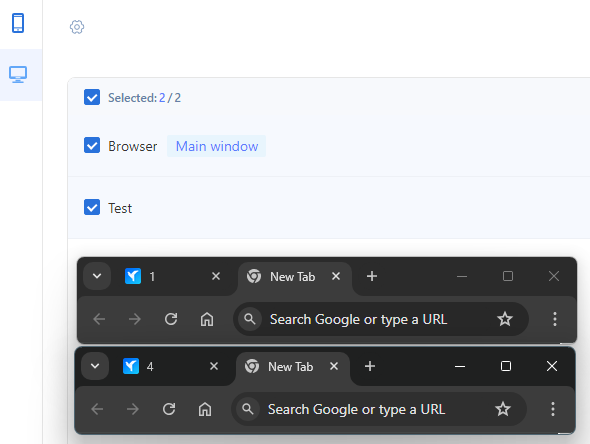
Task: Toggle the Selected 2/2 select-all checkbox
Action: coord(92,97)
